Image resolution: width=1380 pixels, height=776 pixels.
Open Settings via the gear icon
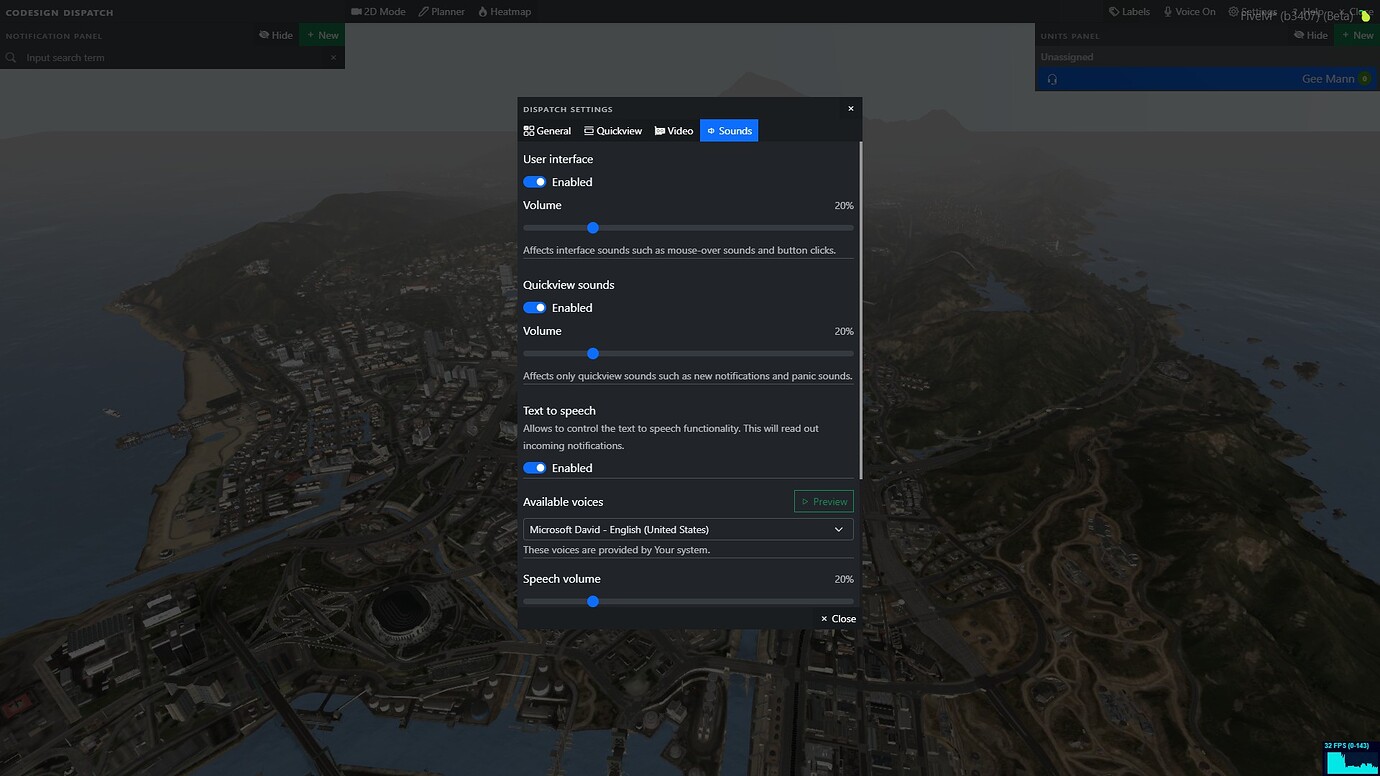click(1234, 11)
